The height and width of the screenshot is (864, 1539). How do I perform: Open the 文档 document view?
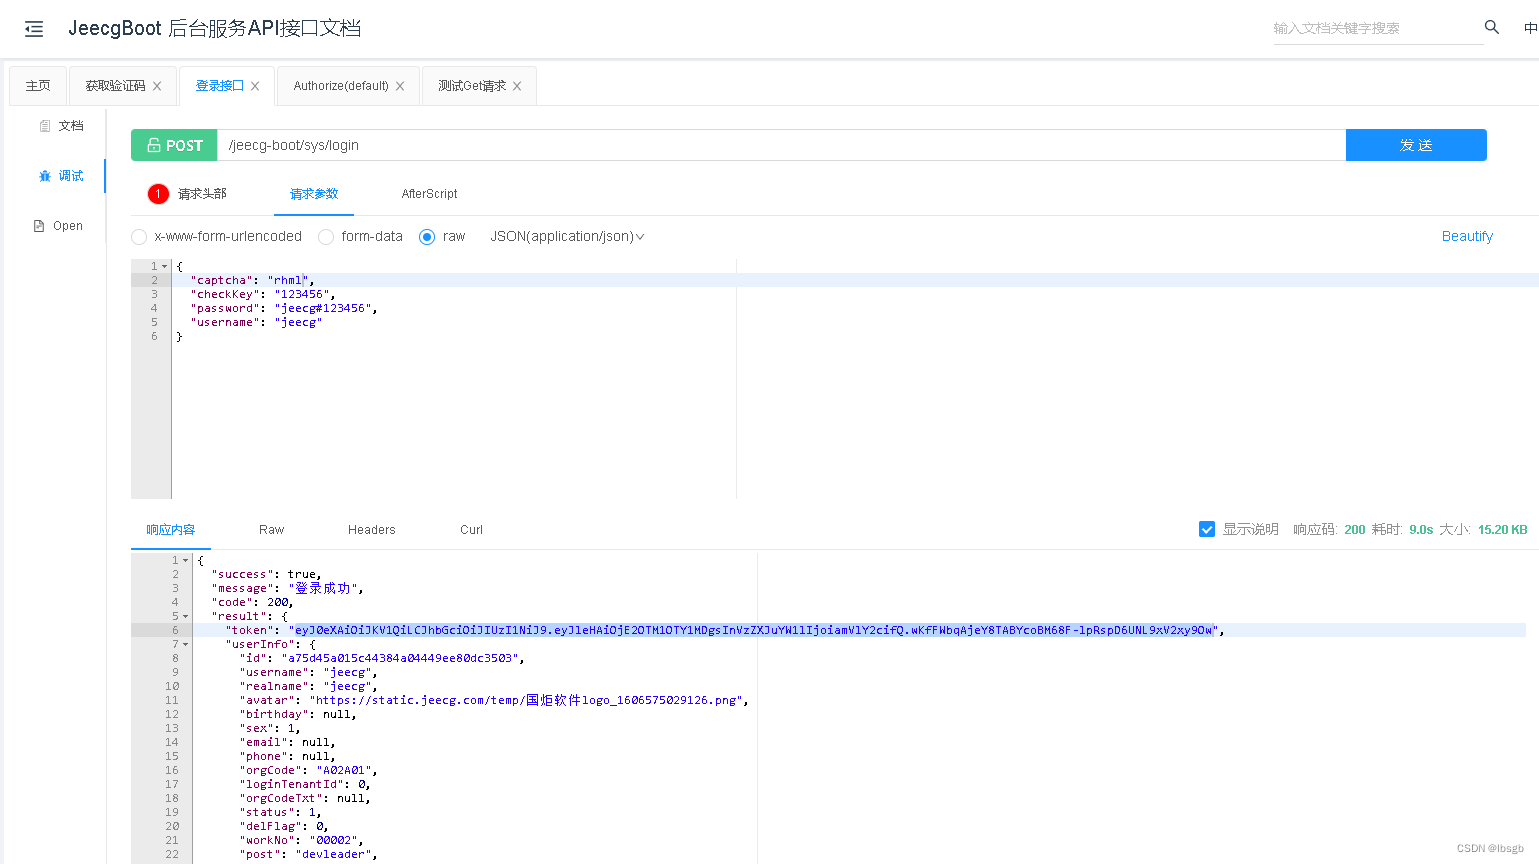[x=61, y=126]
